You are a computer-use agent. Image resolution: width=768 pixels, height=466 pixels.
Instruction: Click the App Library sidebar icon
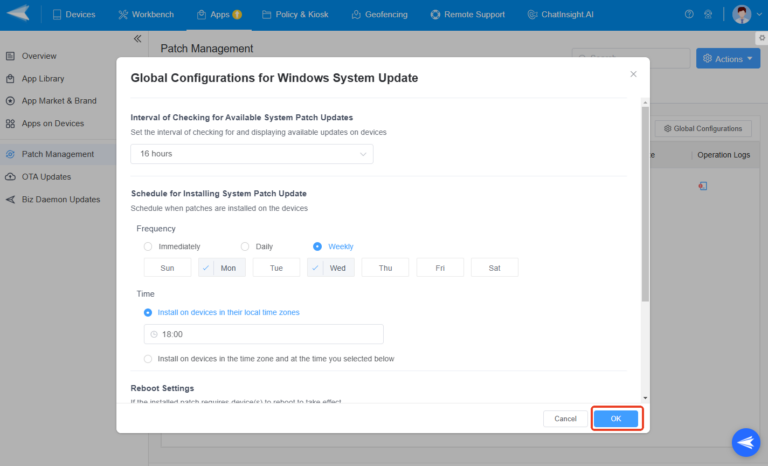(10, 78)
